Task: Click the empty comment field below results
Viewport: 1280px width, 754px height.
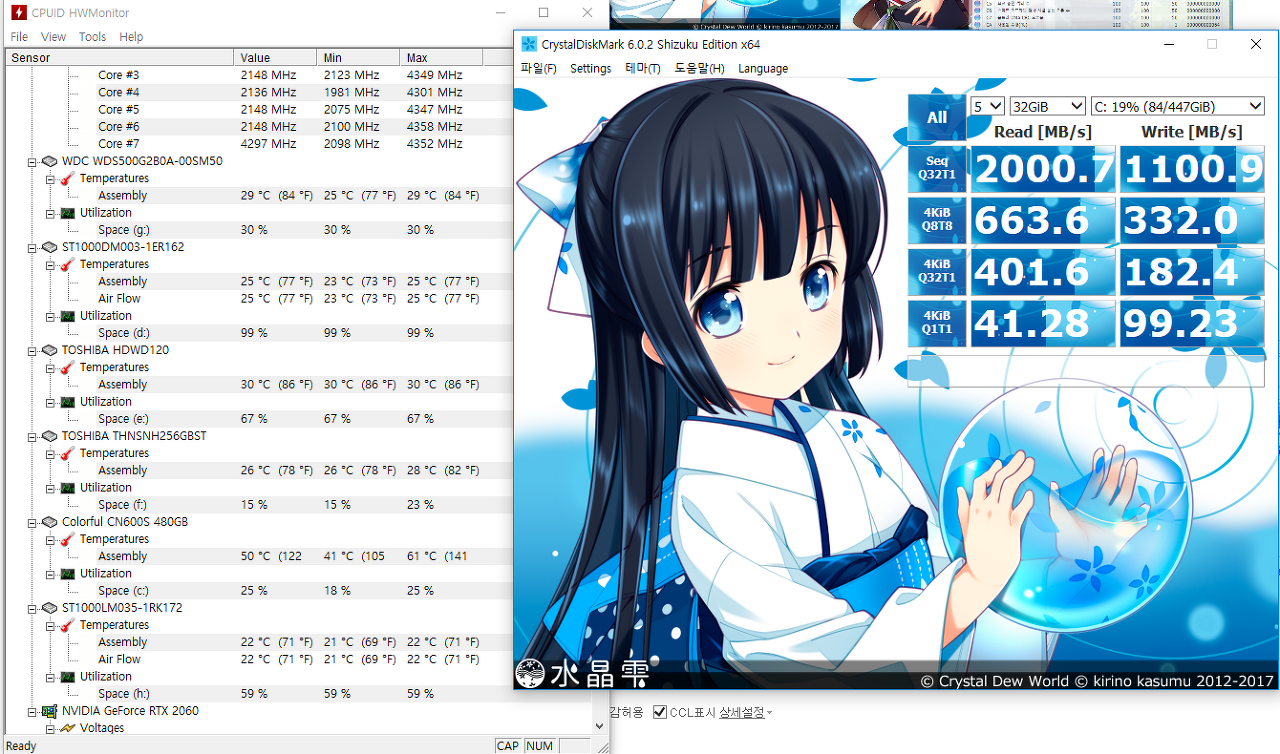Action: click(1086, 370)
